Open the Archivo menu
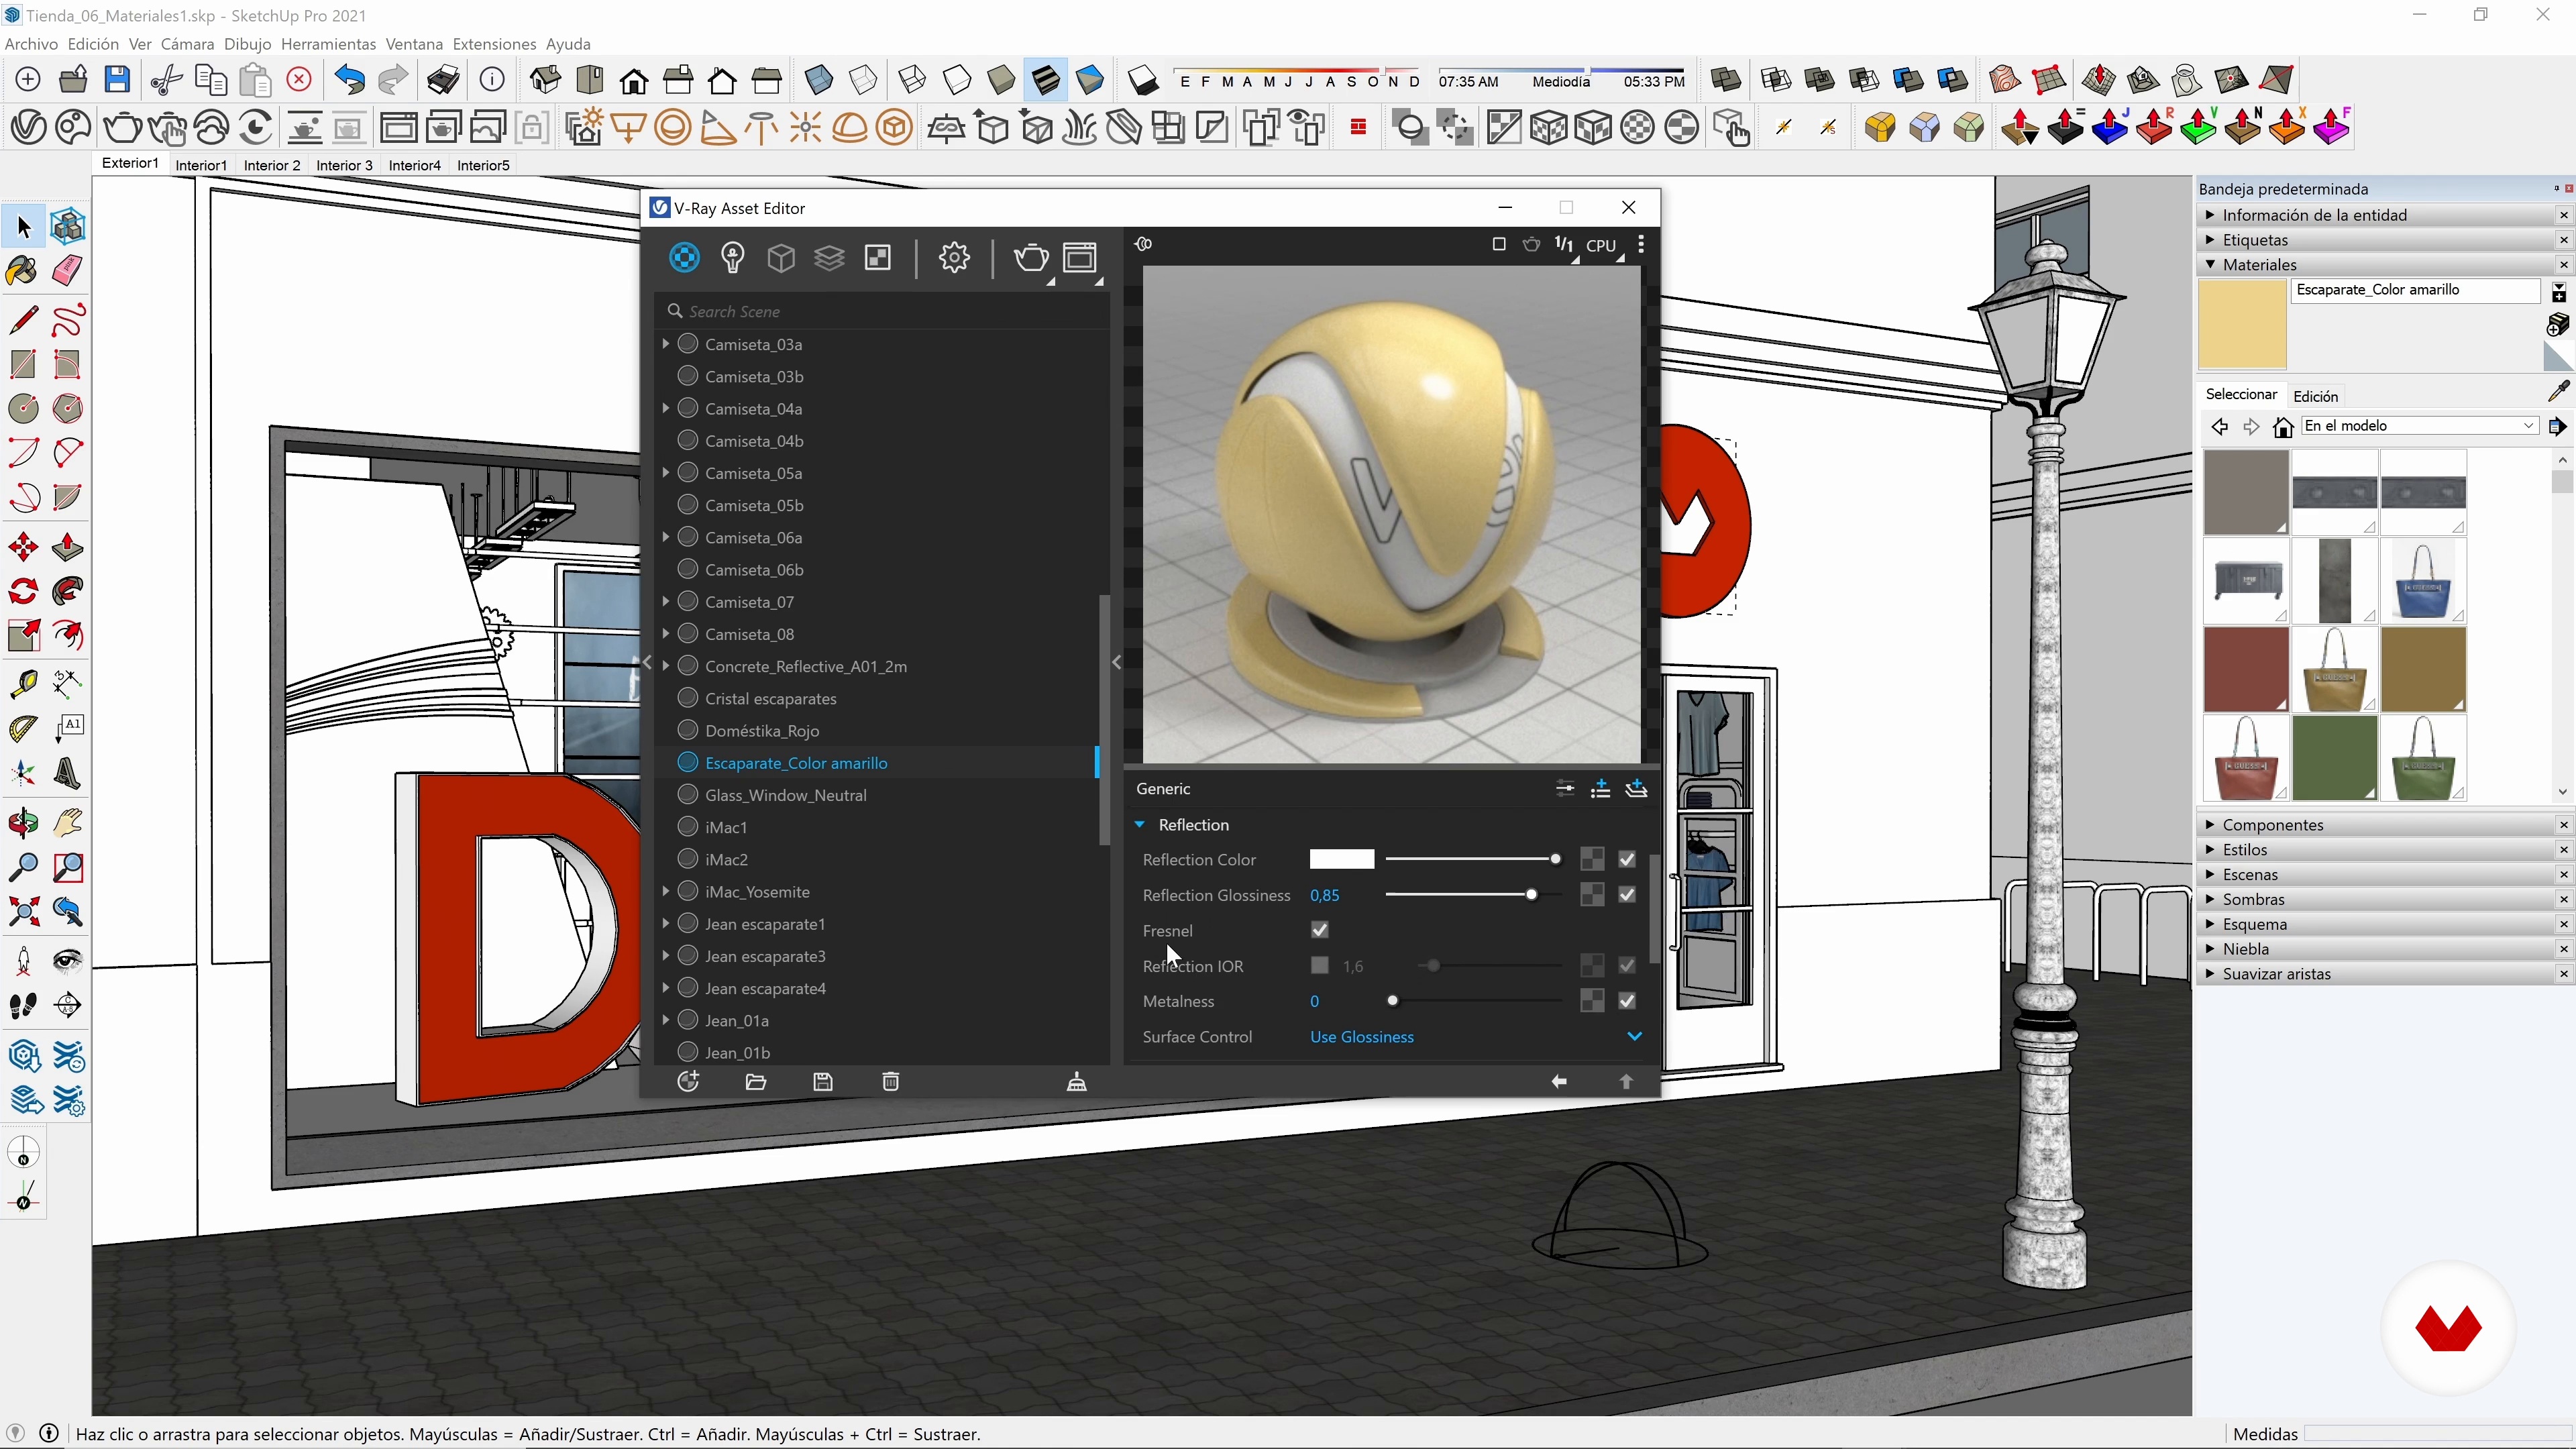The height and width of the screenshot is (1449, 2576). tap(31, 44)
